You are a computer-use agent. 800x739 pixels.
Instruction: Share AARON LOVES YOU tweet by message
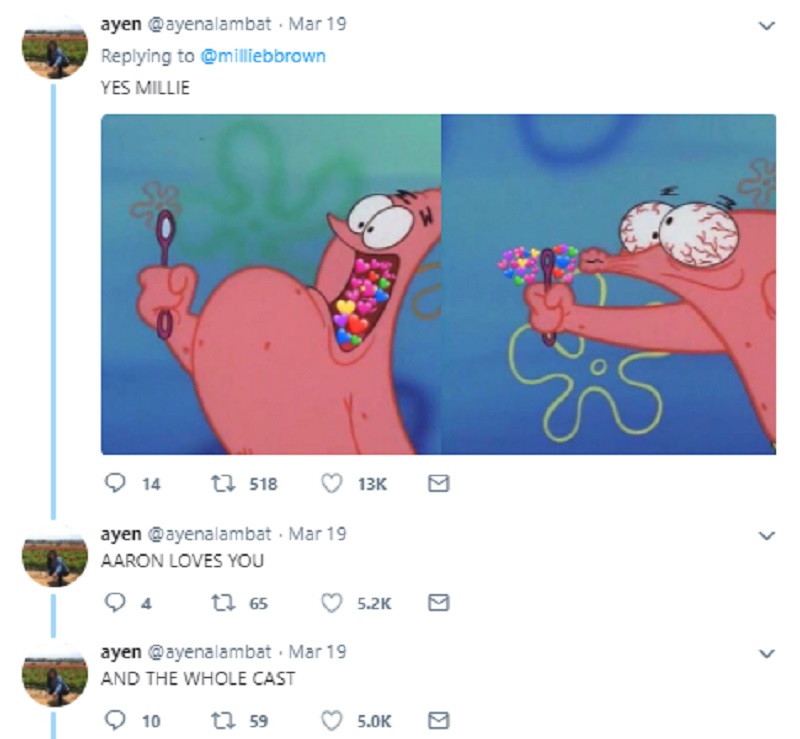pos(438,603)
